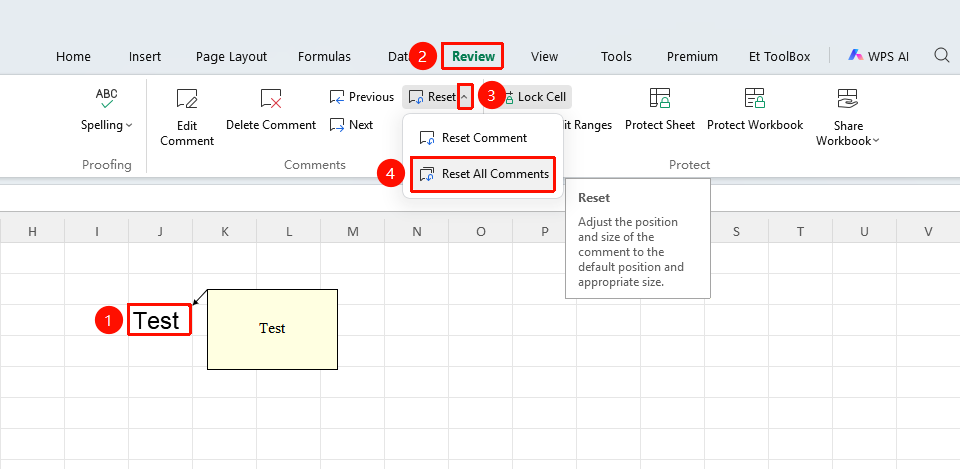Click the Share Workbook icon
This screenshot has height=469, width=960.
(x=848, y=98)
